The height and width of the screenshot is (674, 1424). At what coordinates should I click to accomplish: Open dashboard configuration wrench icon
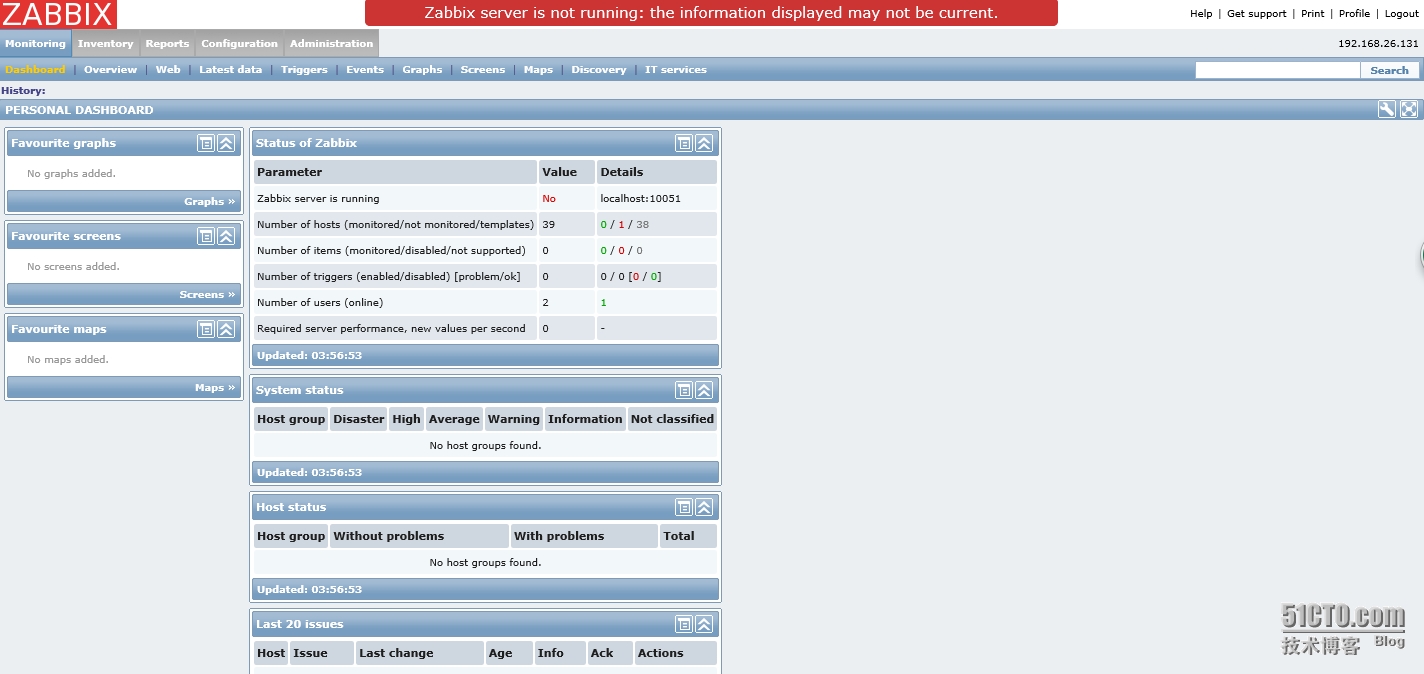pyautogui.click(x=1386, y=110)
